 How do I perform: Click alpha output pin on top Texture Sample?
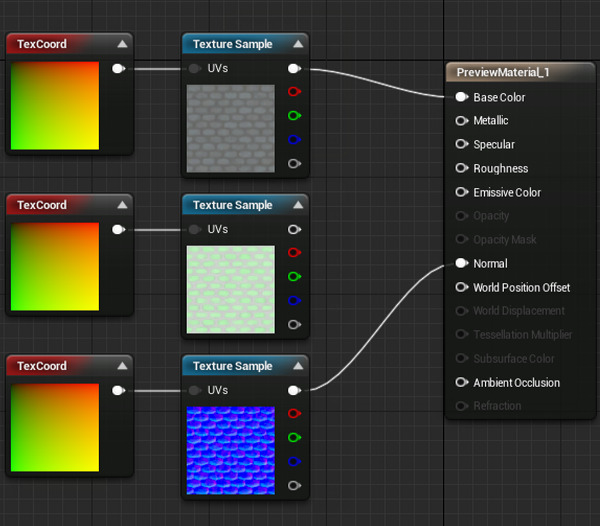point(294,163)
